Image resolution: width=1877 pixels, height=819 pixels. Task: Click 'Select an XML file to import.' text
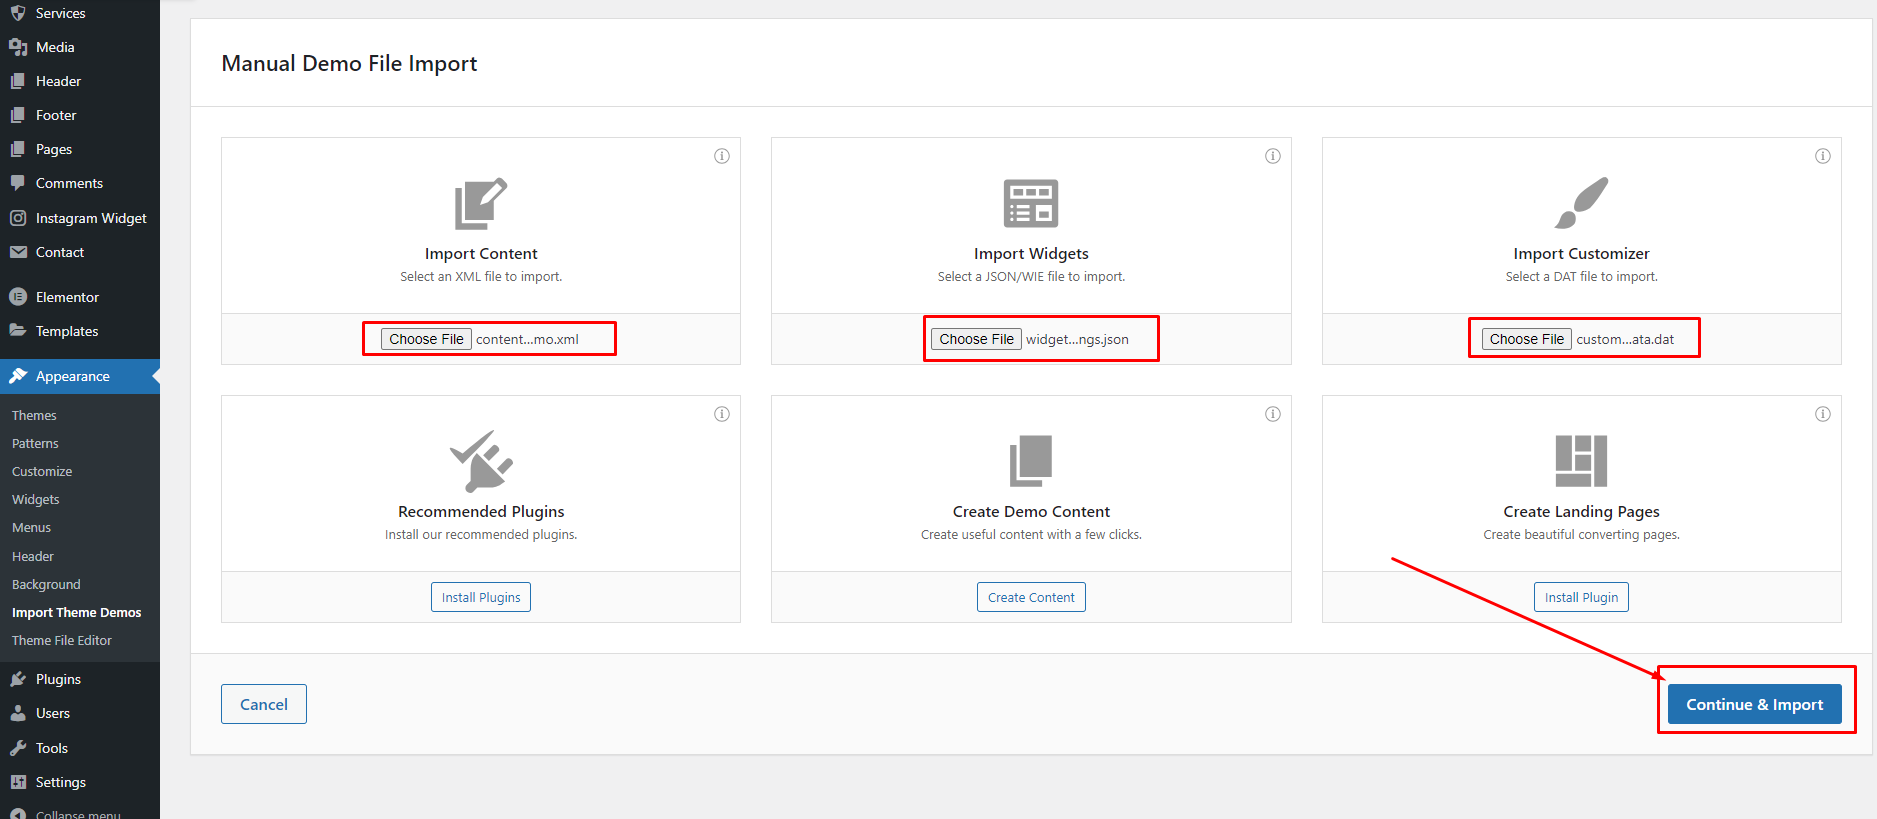(481, 277)
